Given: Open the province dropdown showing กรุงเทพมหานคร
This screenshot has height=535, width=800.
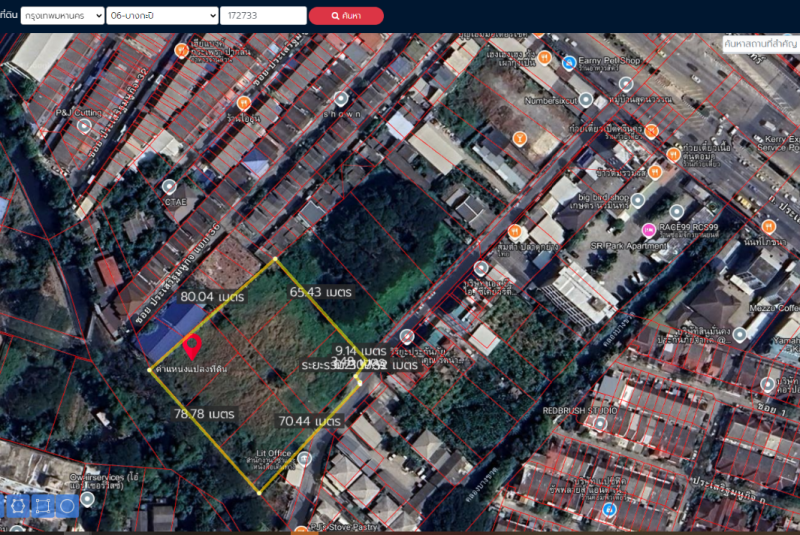Looking at the screenshot, I should point(62,16).
